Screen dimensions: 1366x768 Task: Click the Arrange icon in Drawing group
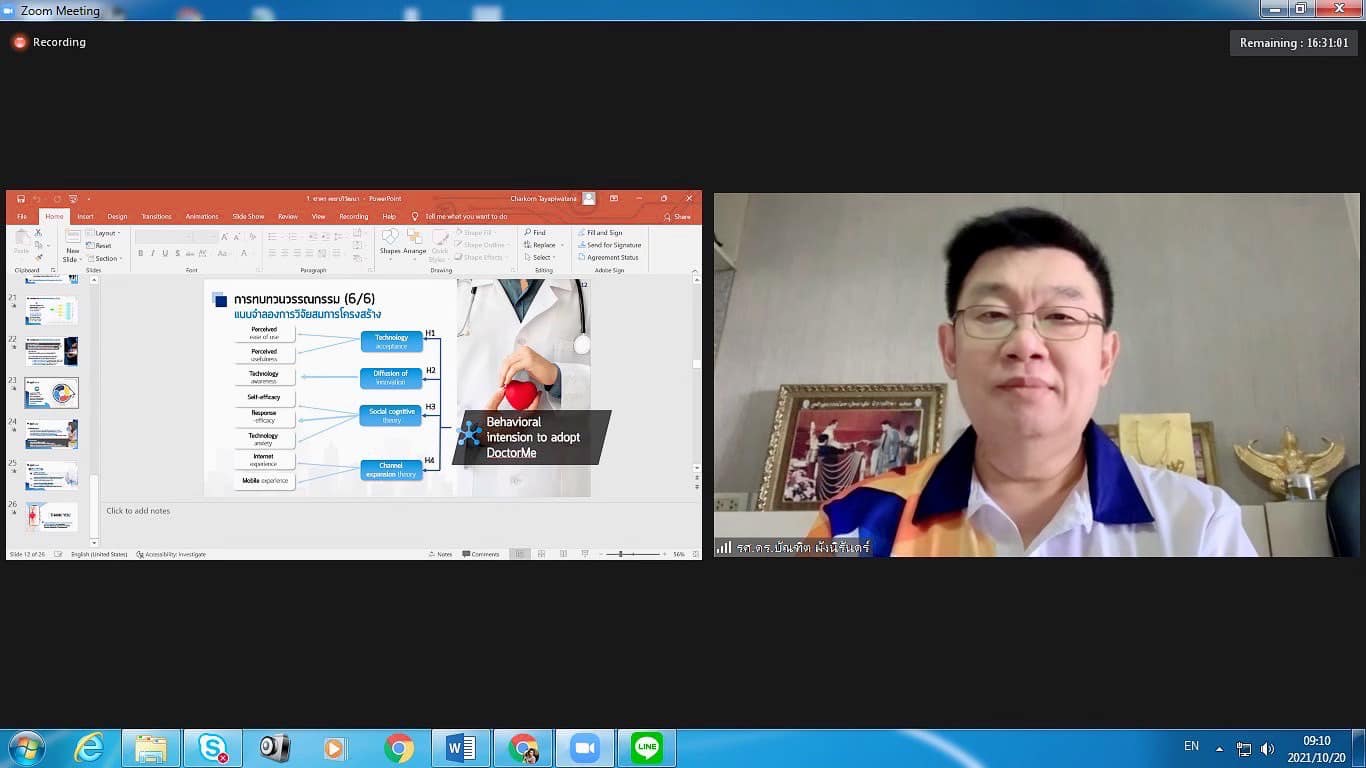[415, 238]
